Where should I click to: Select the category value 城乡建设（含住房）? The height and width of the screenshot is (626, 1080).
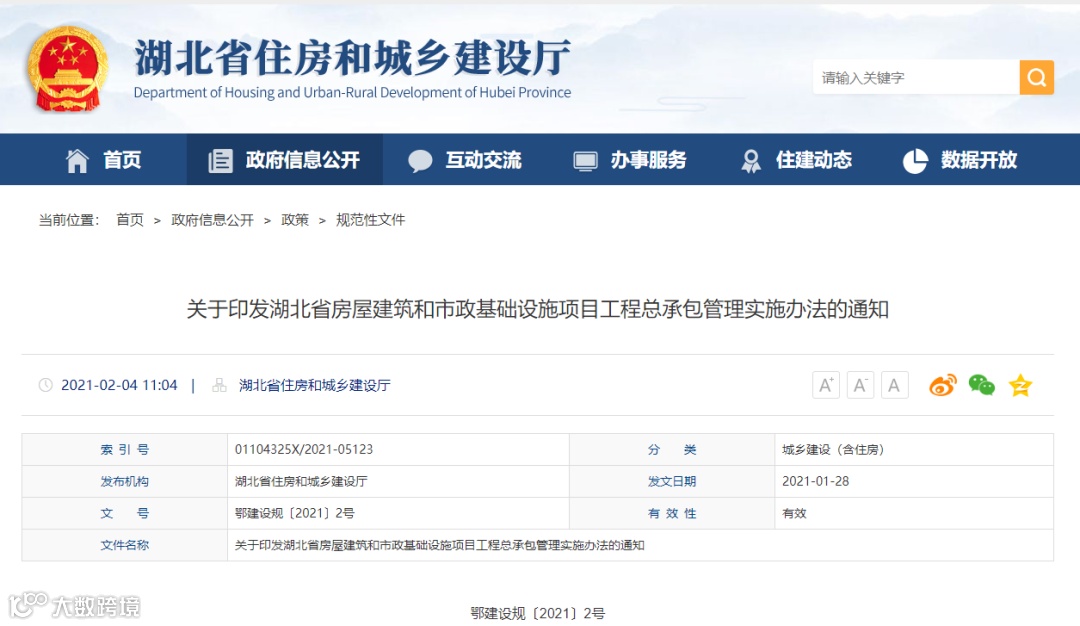coord(833,449)
